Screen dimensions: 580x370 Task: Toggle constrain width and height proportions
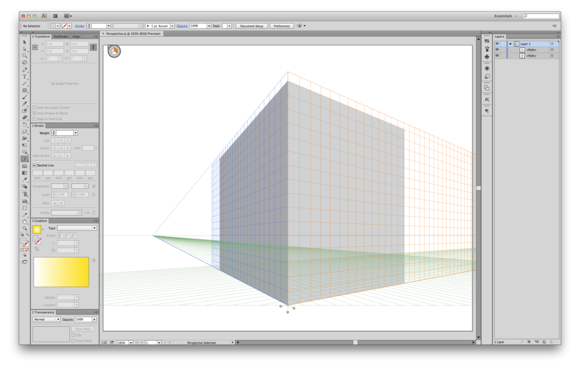[93, 47]
